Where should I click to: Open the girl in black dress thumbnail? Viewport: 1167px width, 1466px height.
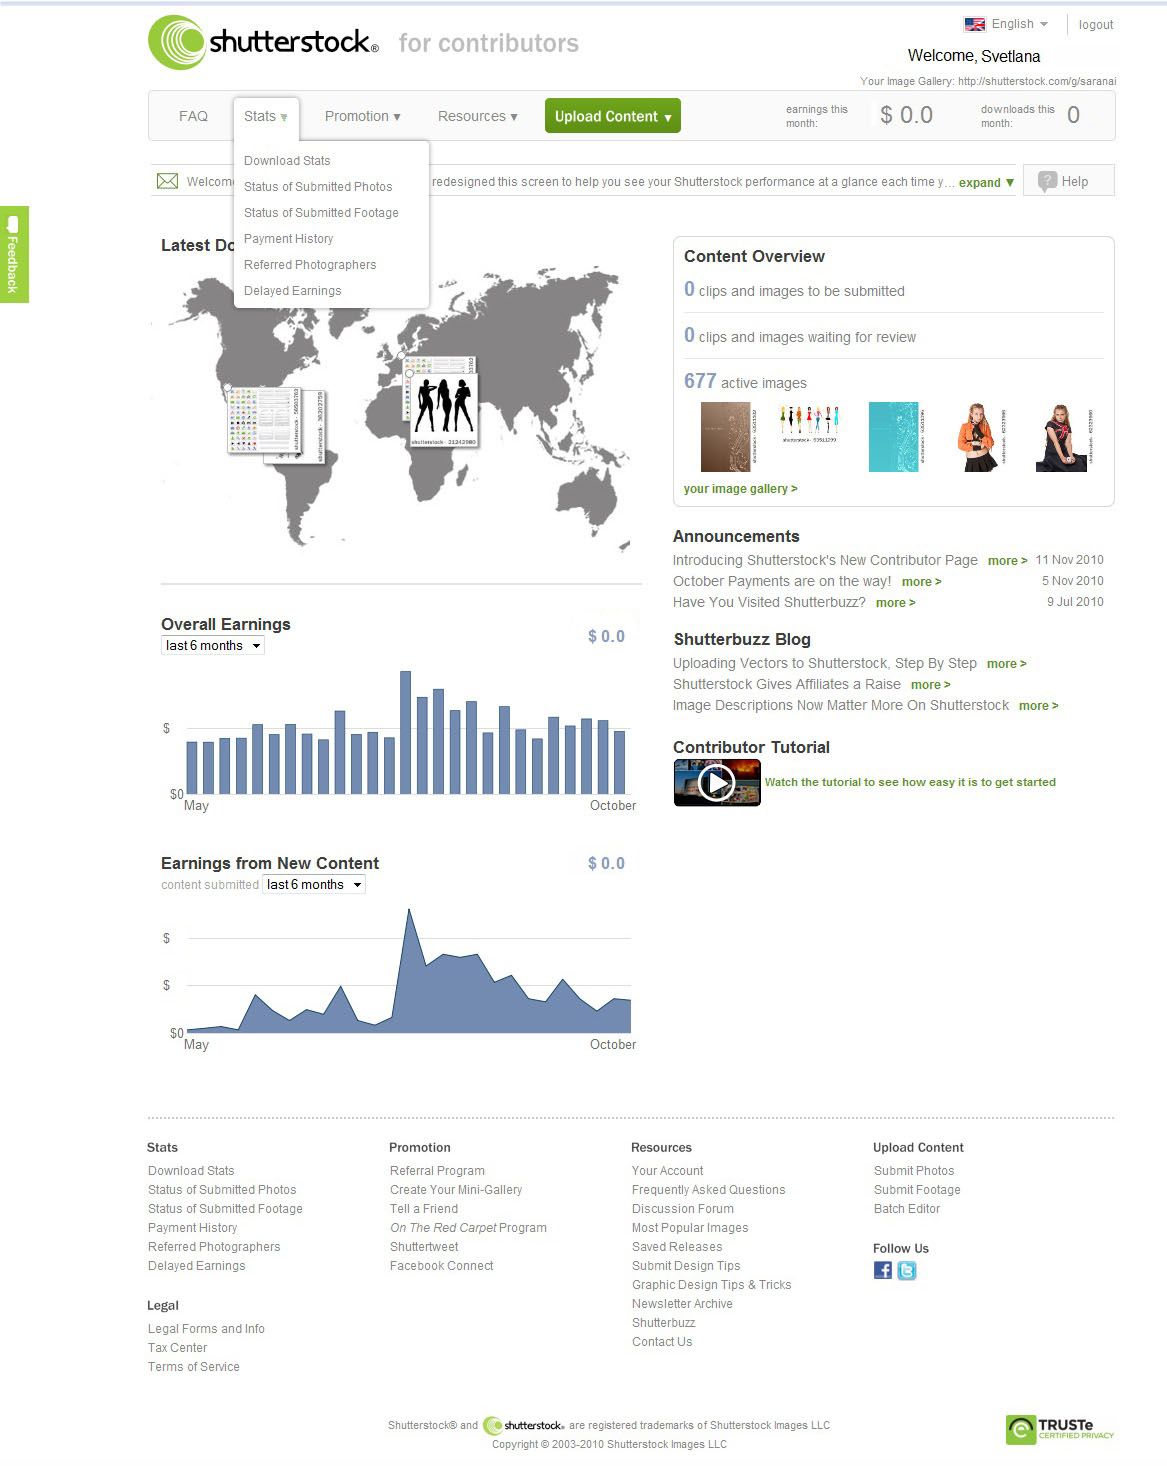tap(1063, 437)
